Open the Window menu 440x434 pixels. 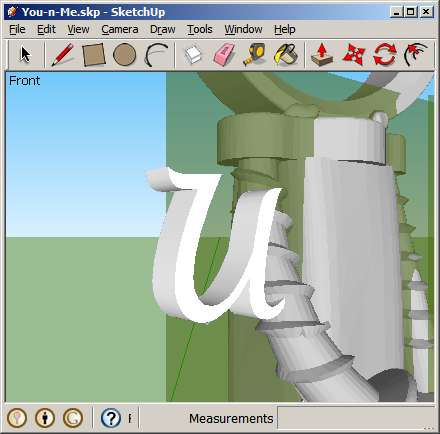243,29
